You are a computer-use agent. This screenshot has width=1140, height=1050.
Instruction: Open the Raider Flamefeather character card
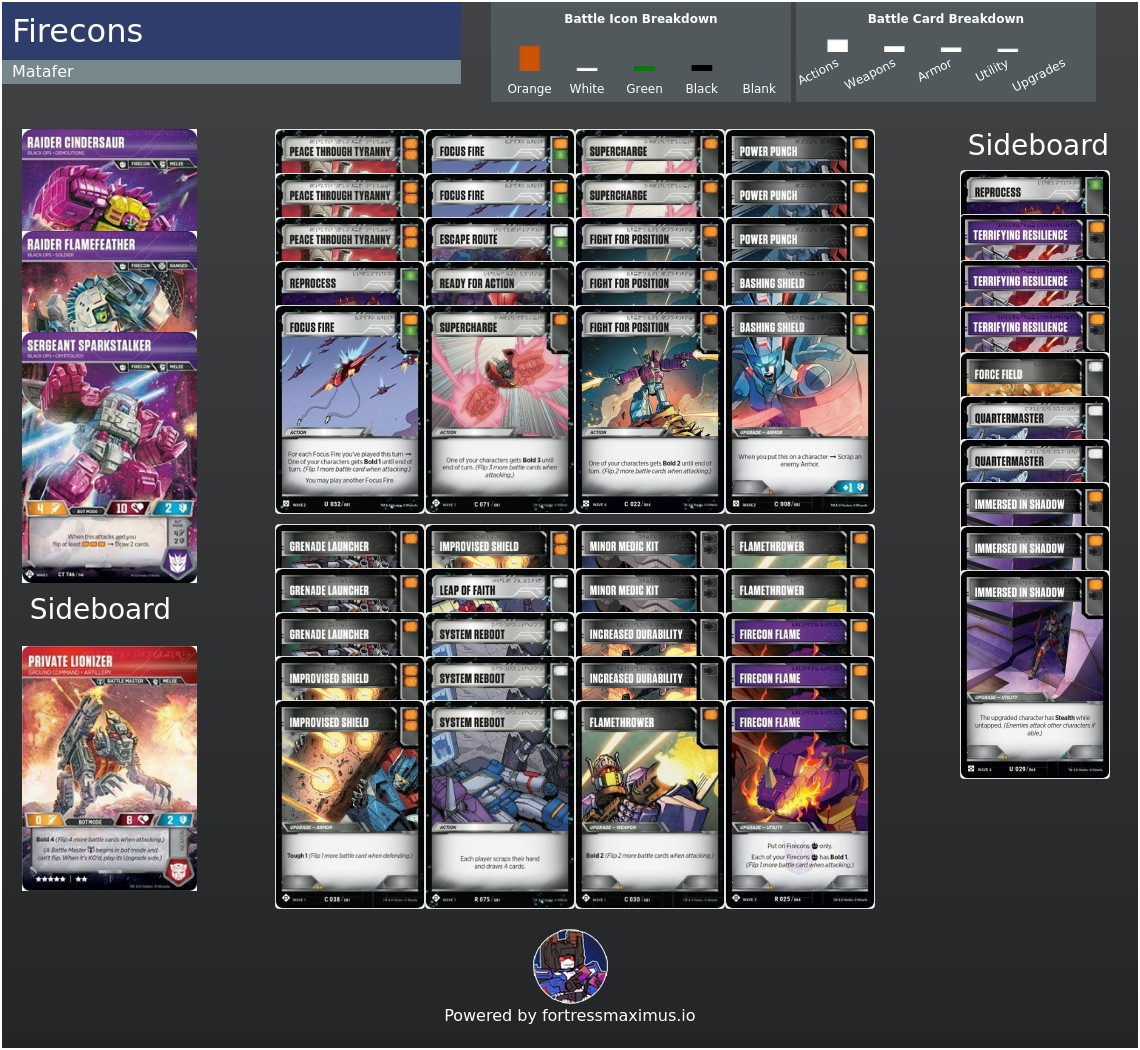[109, 281]
